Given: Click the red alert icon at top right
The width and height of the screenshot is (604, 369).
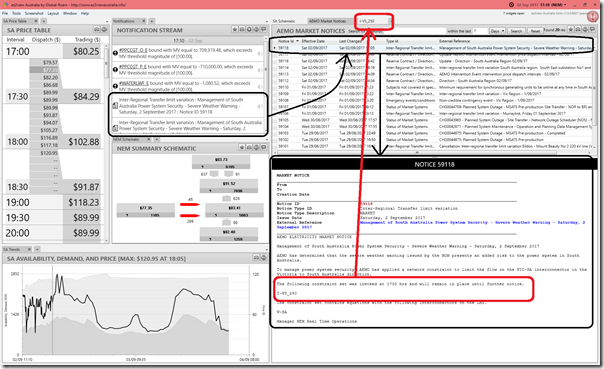Looking at the screenshot, I should pos(592,17).
